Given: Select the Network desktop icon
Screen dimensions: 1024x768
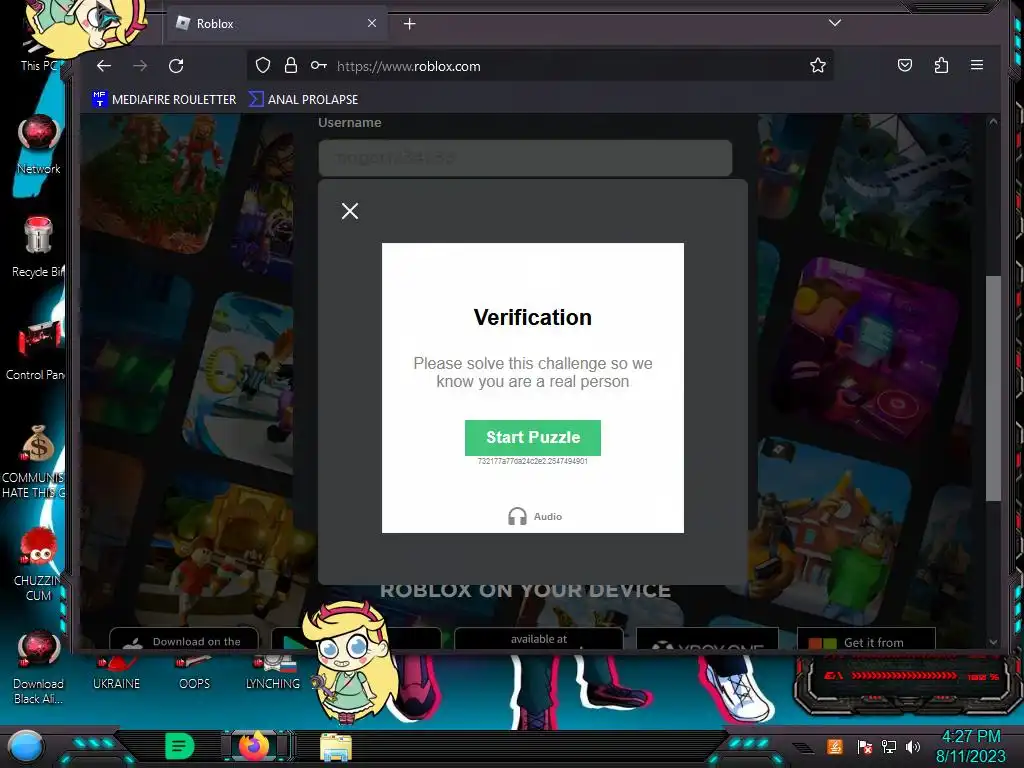Looking at the screenshot, I should tap(39, 145).
